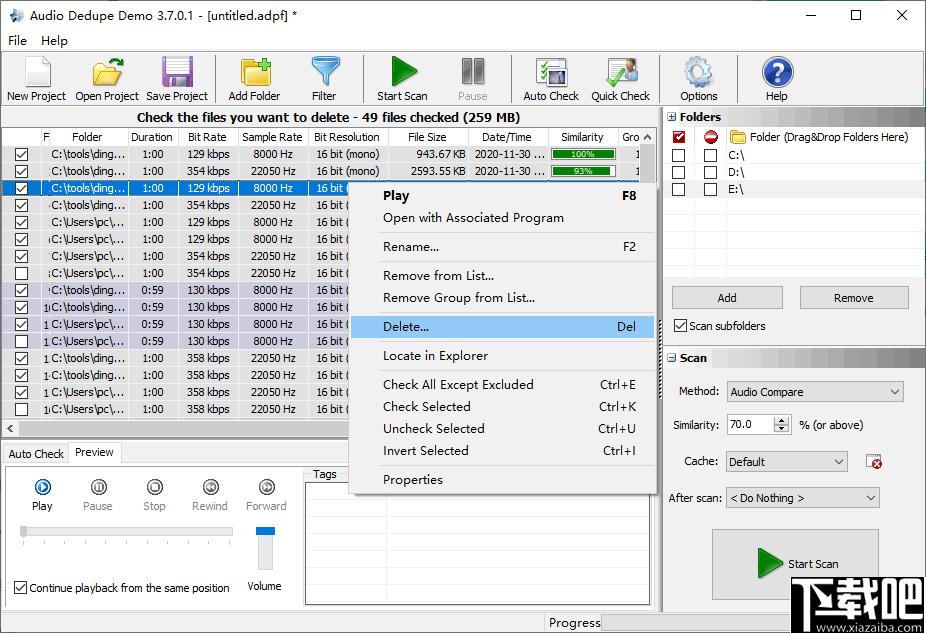The height and width of the screenshot is (633, 926).
Task: Click the Remove button under Folders
Action: pyautogui.click(x=853, y=298)
